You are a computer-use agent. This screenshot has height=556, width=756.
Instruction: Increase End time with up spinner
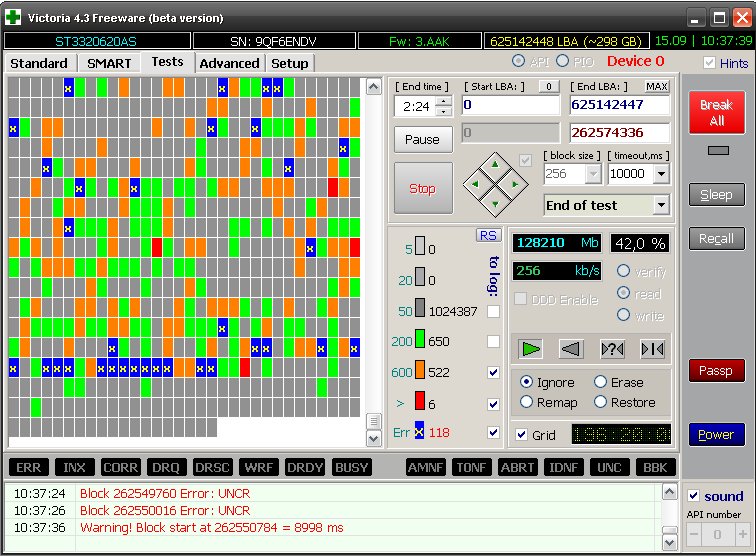pyautogui.click(x=444, y=101)
